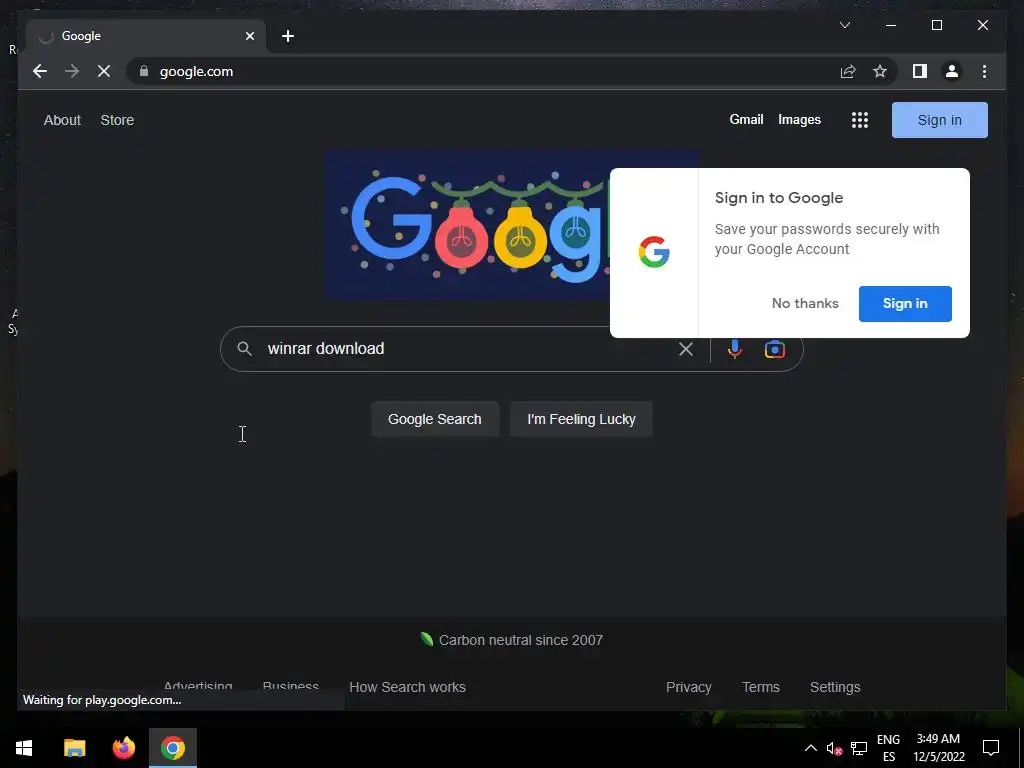Switch the ENG ES input language
The width and height of the screenshot is (1024, 768).
[888, 748]
